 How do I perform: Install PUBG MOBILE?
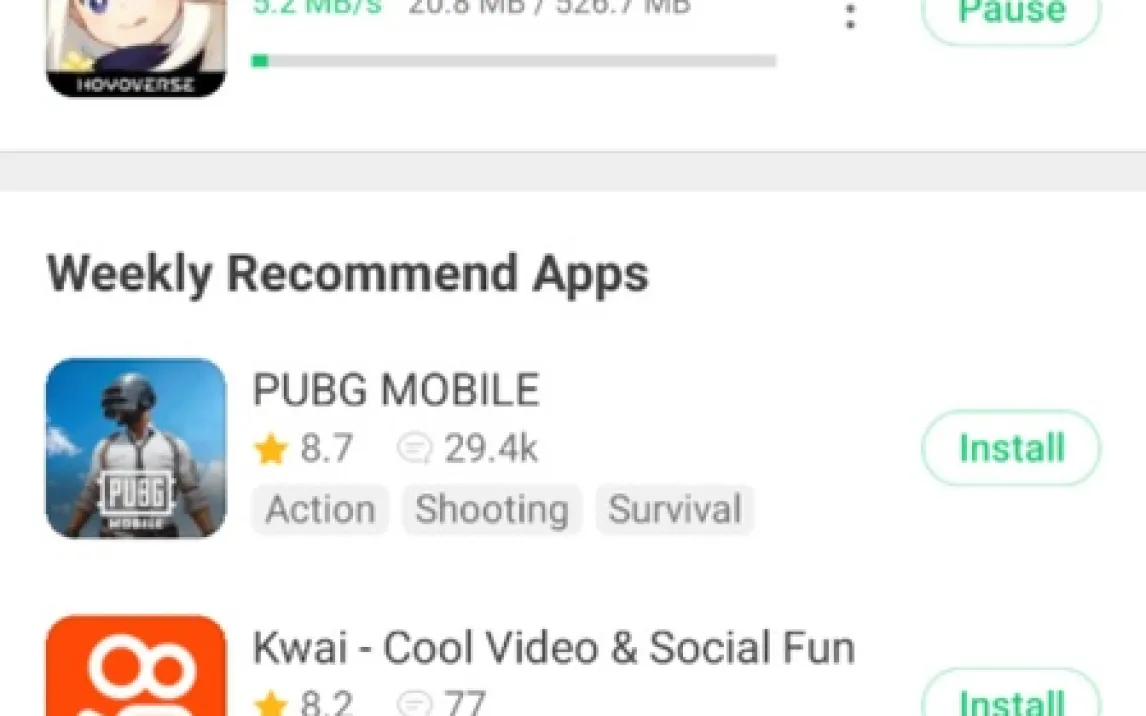click(1012, 448)
